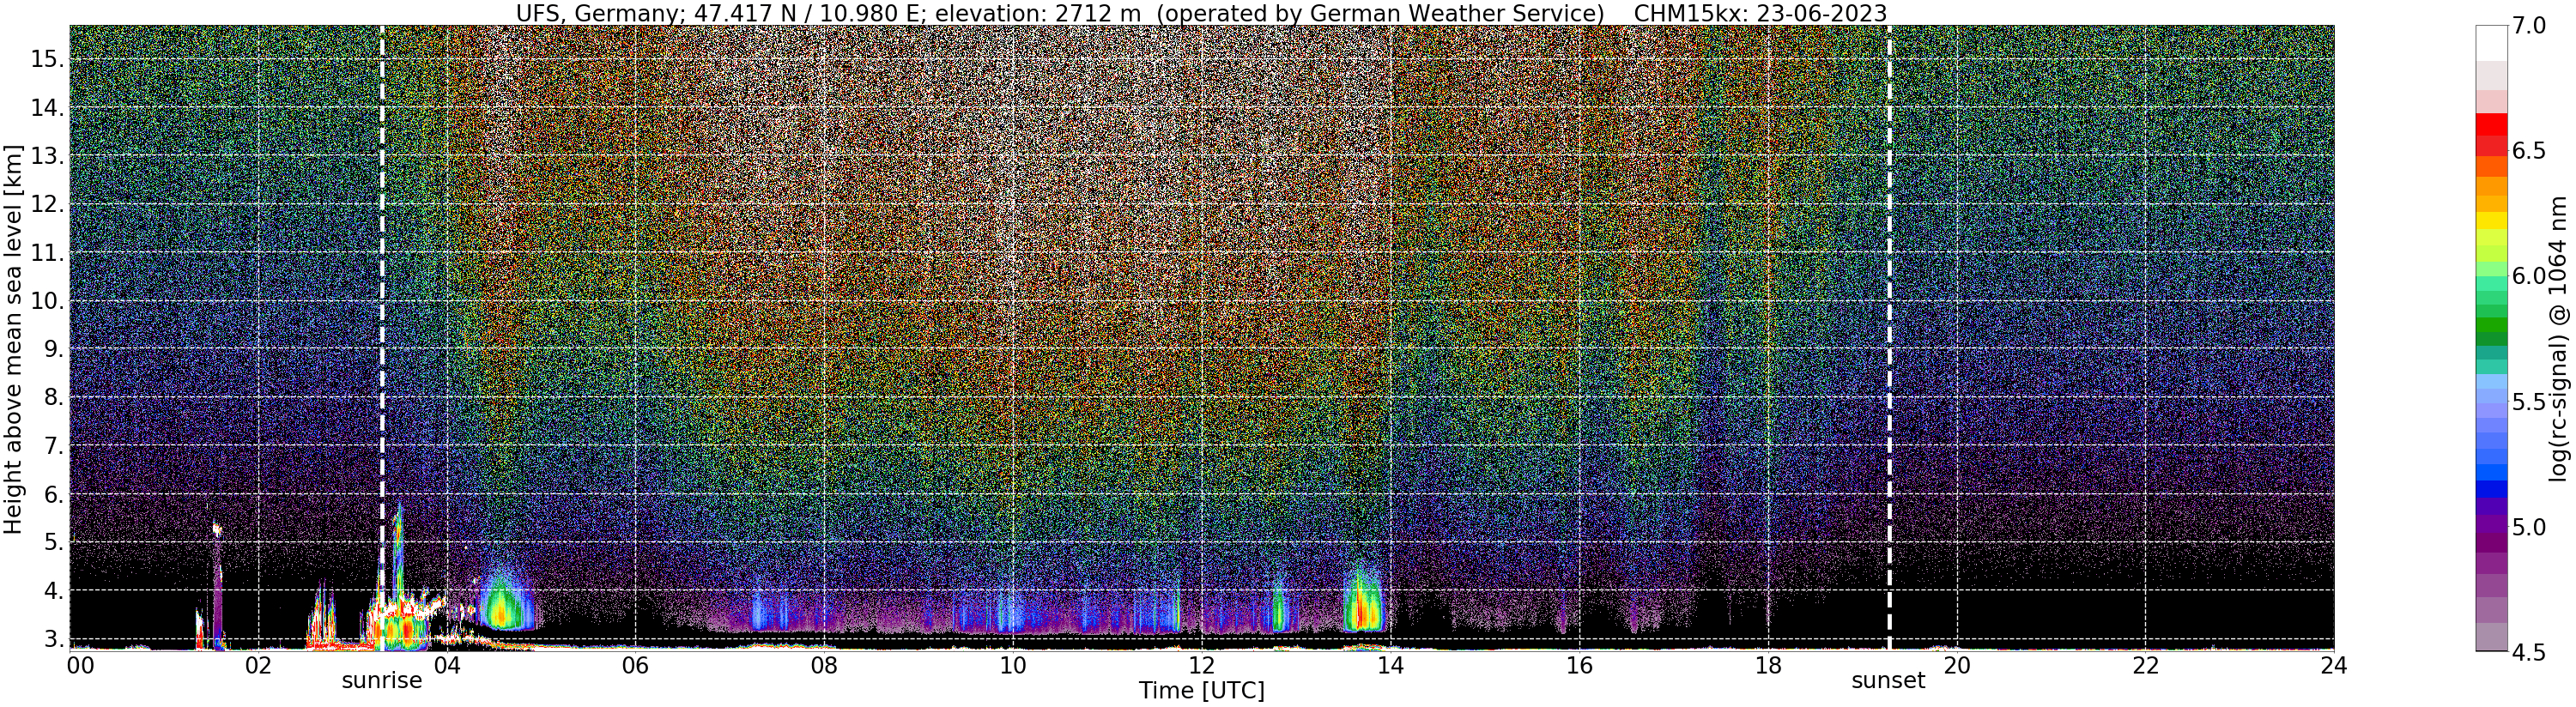Click the x-axis tick label '14'
2576x707 pixels.
(1390, 665)
